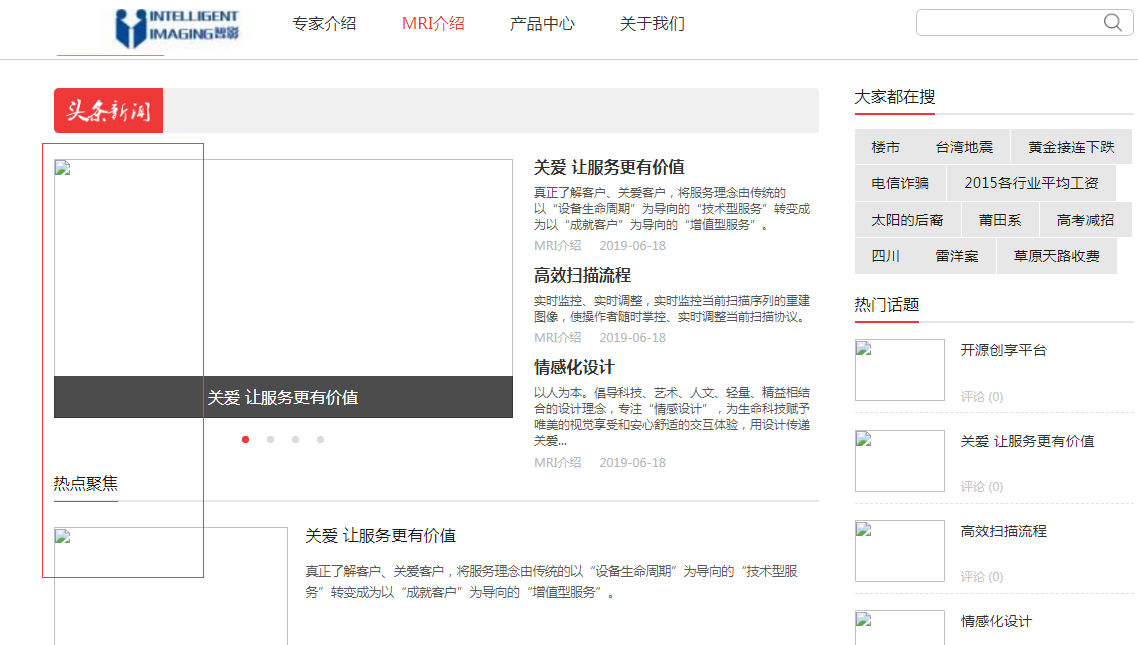Click the search magnifier icon
The height and width of the screenshot is (645, 1138).
(x=1112, y=23)
